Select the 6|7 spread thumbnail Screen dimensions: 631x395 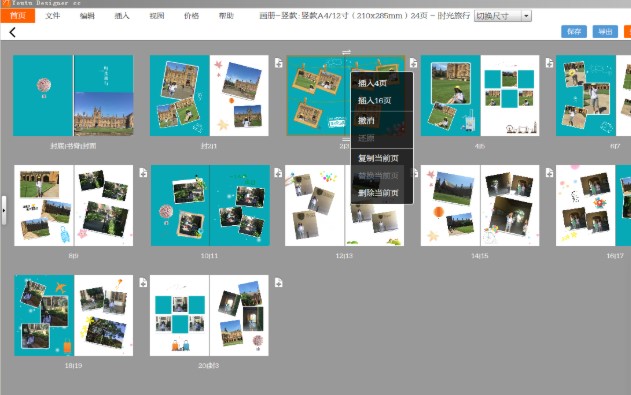[593, 95]
